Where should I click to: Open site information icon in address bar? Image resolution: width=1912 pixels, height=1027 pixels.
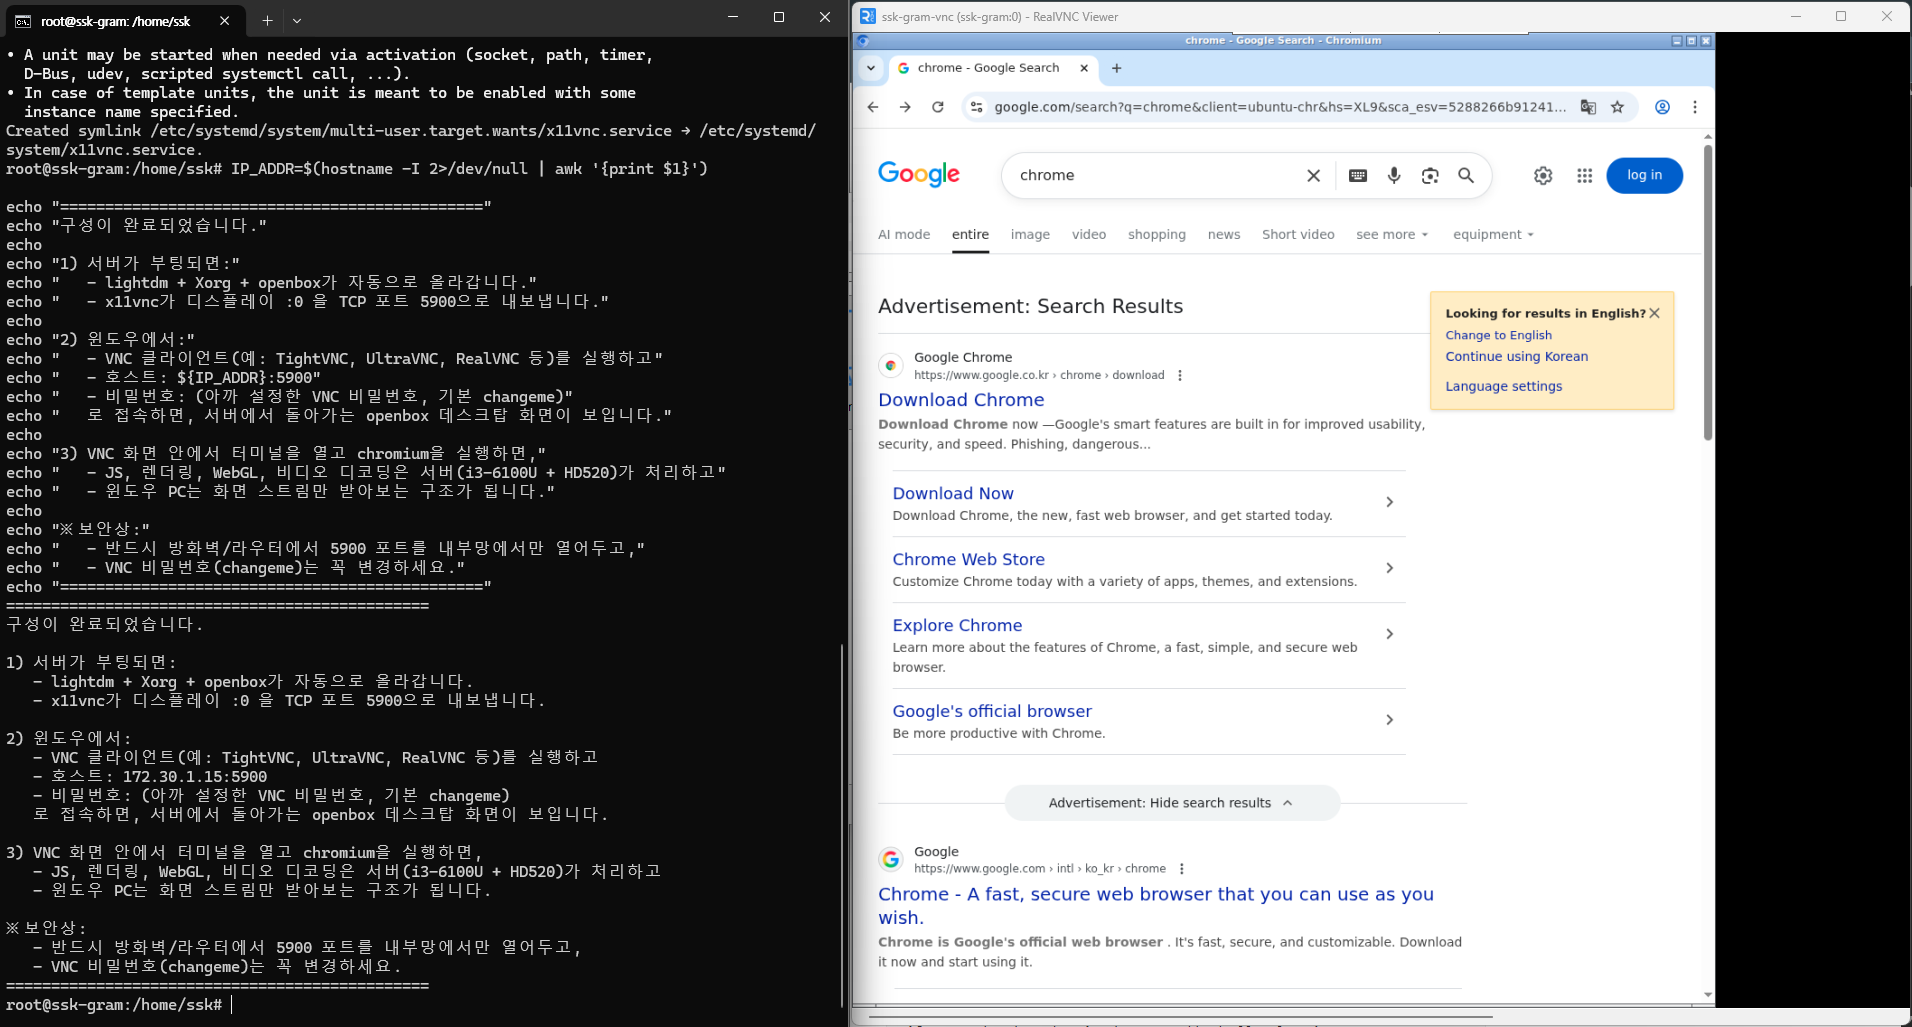(977, 107)
